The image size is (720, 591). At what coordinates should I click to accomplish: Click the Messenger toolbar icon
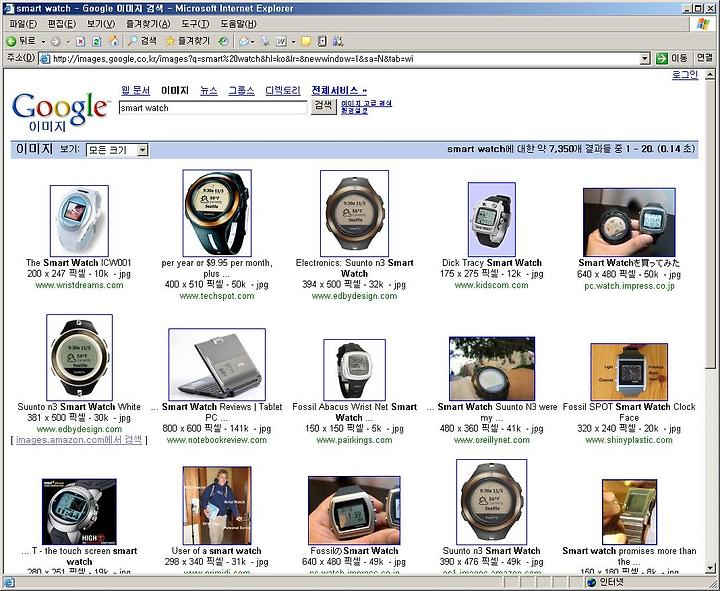click(x=338, y=42)
